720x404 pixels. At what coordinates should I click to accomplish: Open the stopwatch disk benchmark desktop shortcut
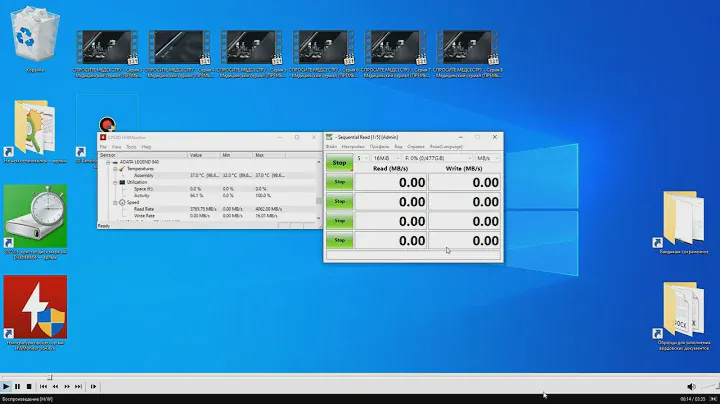point(34,217)
